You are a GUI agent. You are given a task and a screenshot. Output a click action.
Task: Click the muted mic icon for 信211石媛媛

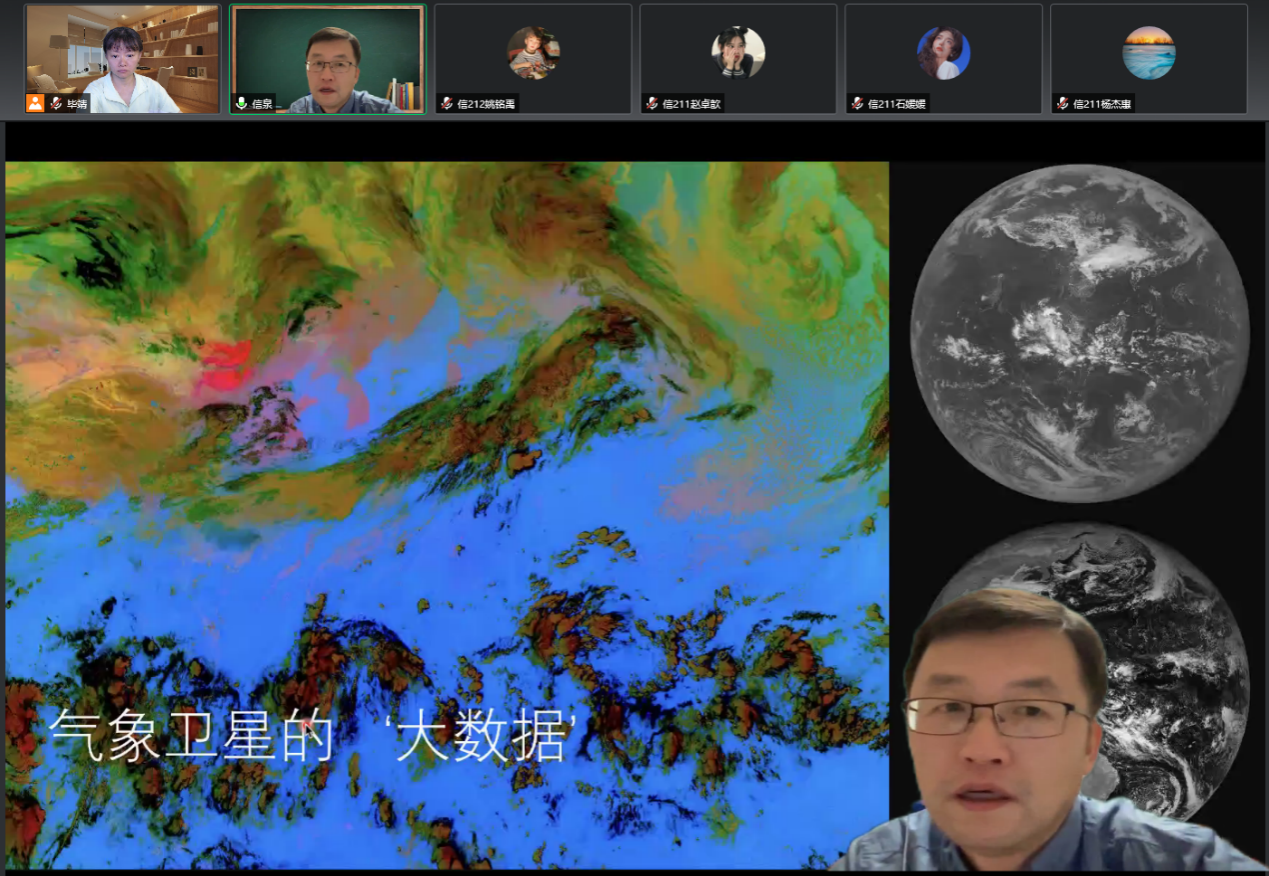pos(857,103)
